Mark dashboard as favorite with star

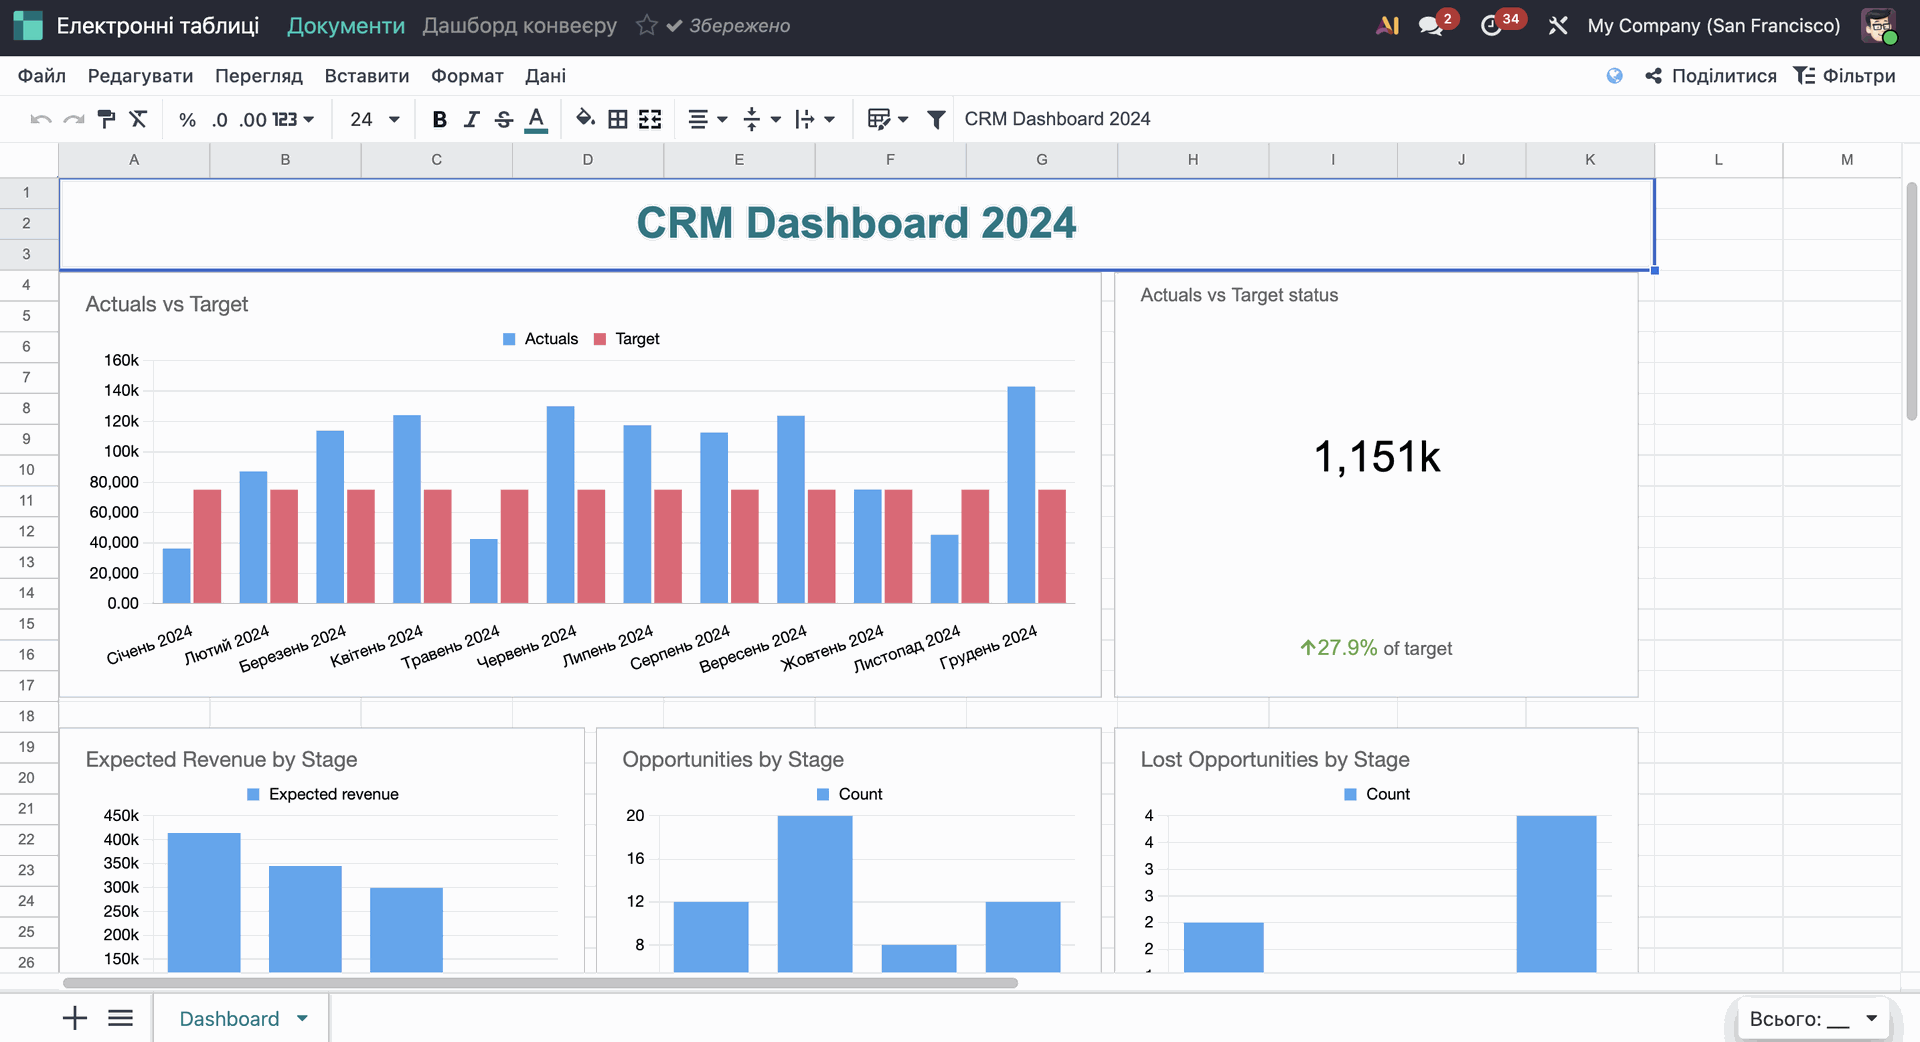[647, 26]
